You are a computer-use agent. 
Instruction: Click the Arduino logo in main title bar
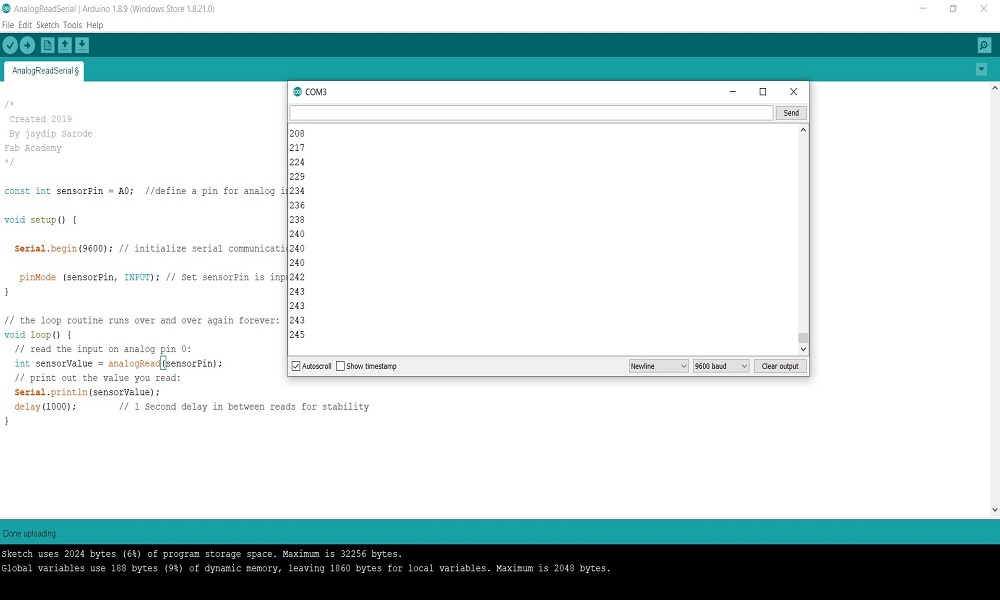6,9
